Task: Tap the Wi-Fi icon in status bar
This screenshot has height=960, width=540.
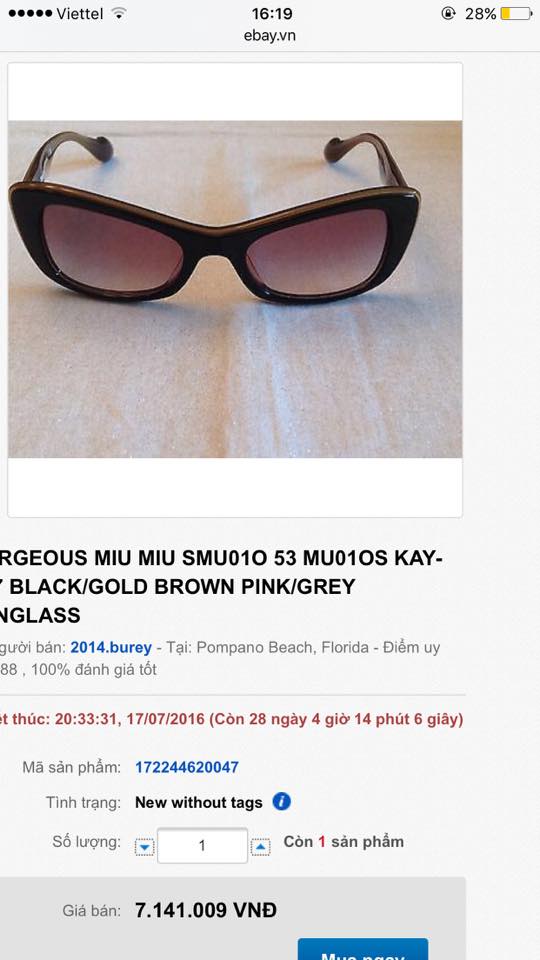Action: [x=119, y=13]
